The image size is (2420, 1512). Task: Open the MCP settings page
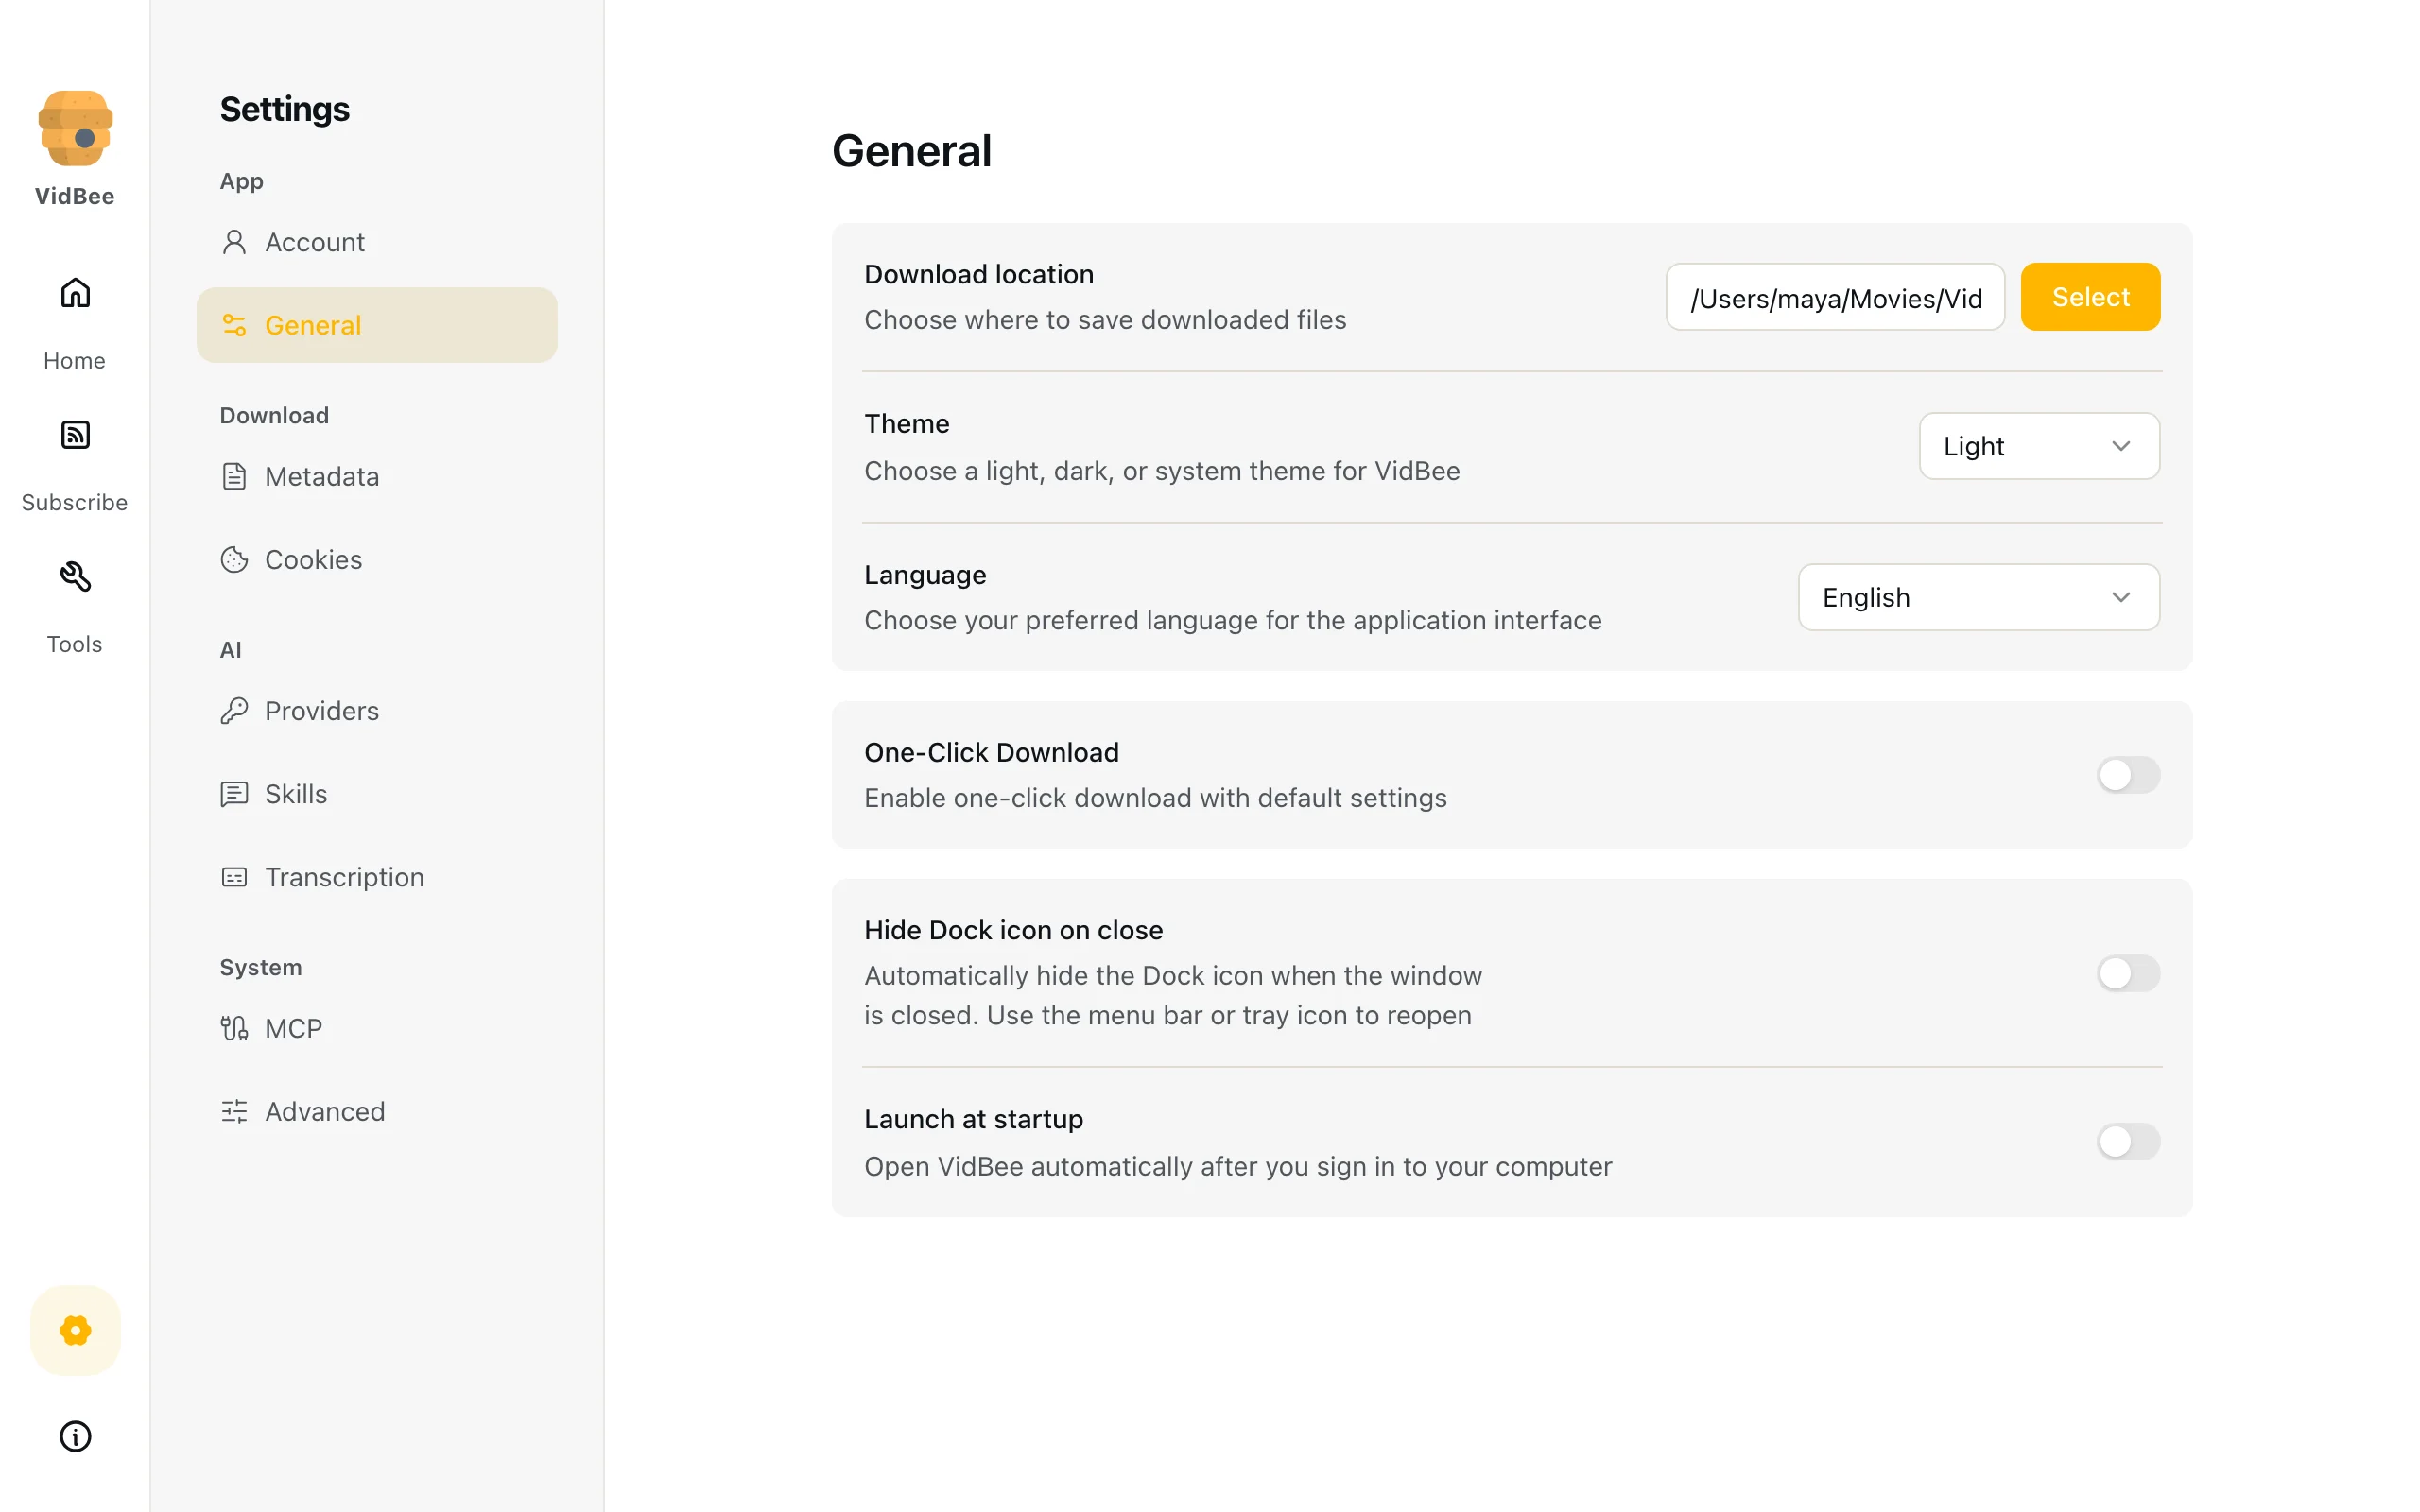377,1028
